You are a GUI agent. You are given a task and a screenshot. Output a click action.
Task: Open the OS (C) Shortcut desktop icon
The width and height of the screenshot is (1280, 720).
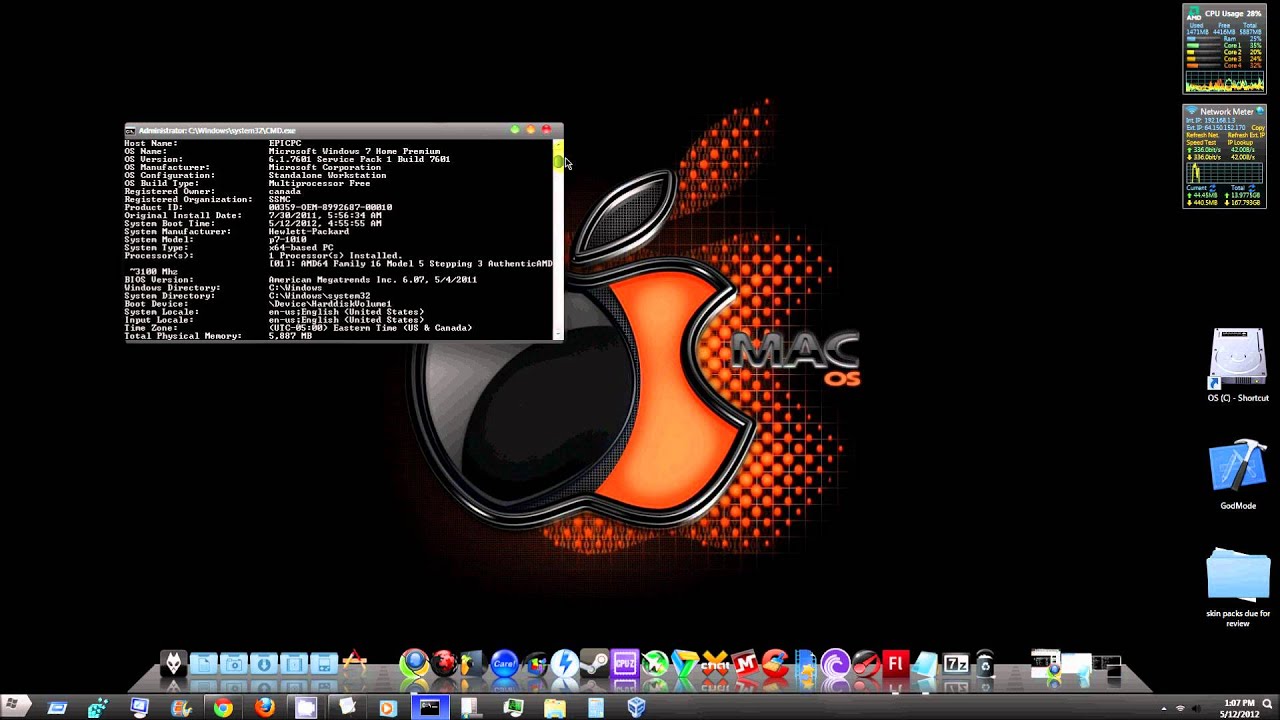point(1238,366)
